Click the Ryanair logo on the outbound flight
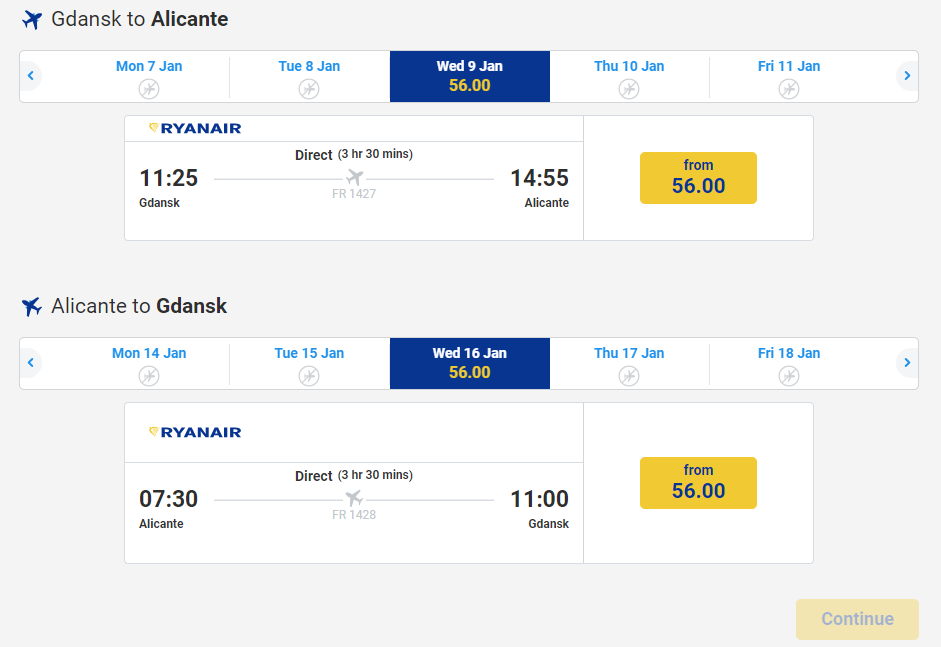This screenshot has width=941, height=647. pos(196,128)
